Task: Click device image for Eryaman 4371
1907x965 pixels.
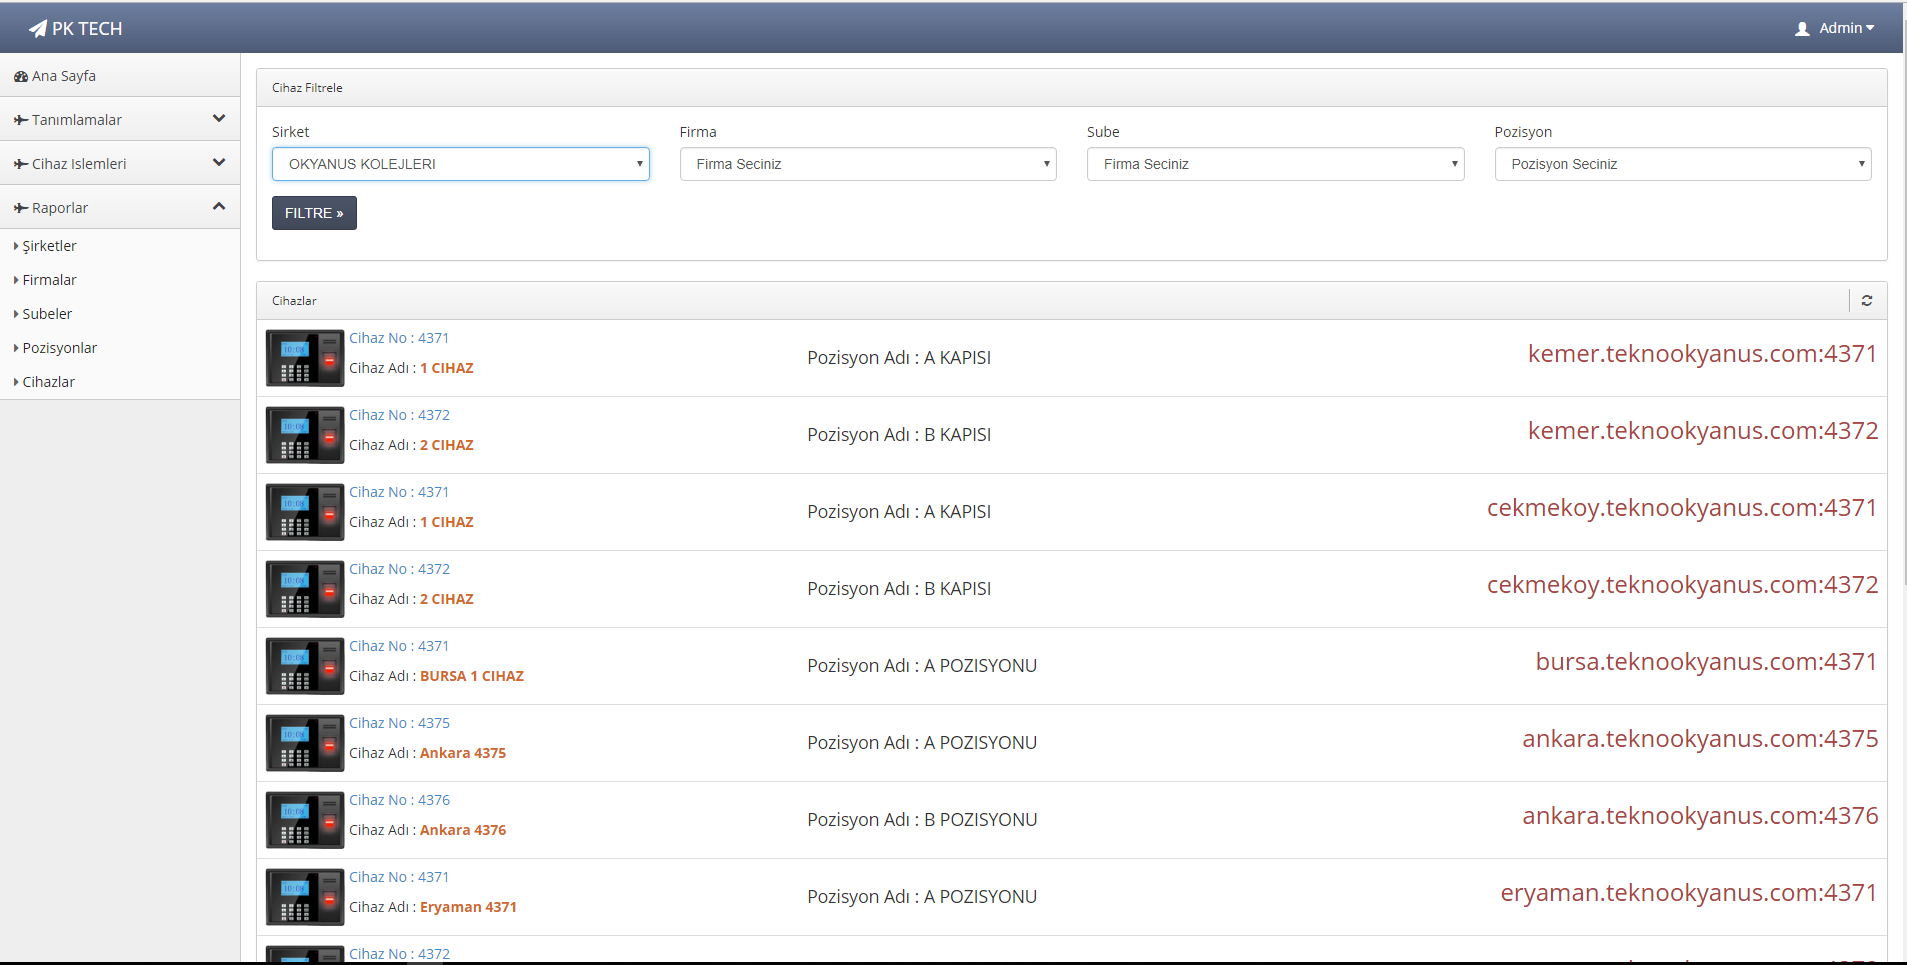Action: pyautogui.click(x=304, y=897)
